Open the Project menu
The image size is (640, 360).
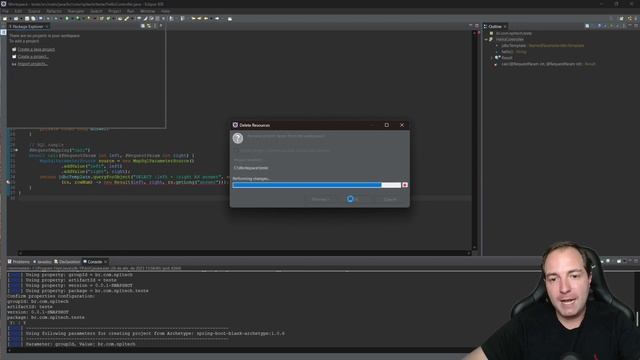(115, 11)
